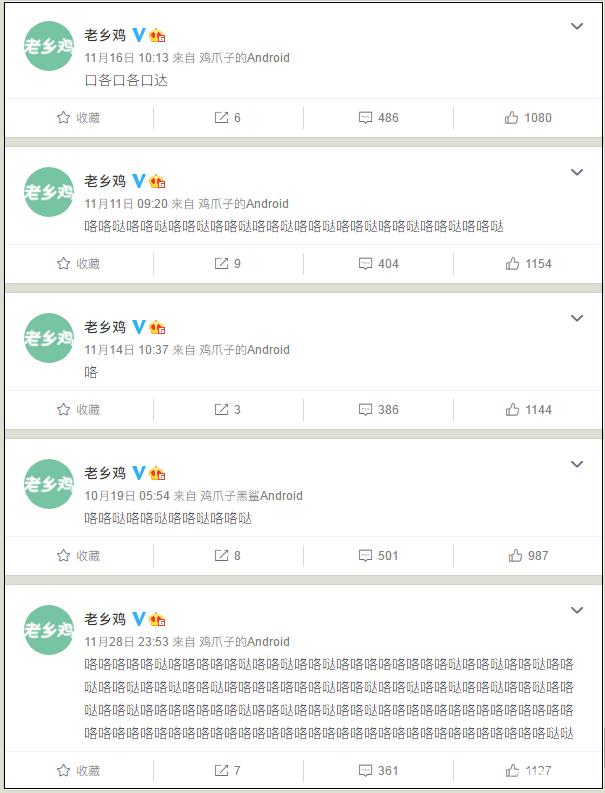Expand options chevron on 11月28日 post
This screenshot has height=793, width=605.
click(577, 610)
